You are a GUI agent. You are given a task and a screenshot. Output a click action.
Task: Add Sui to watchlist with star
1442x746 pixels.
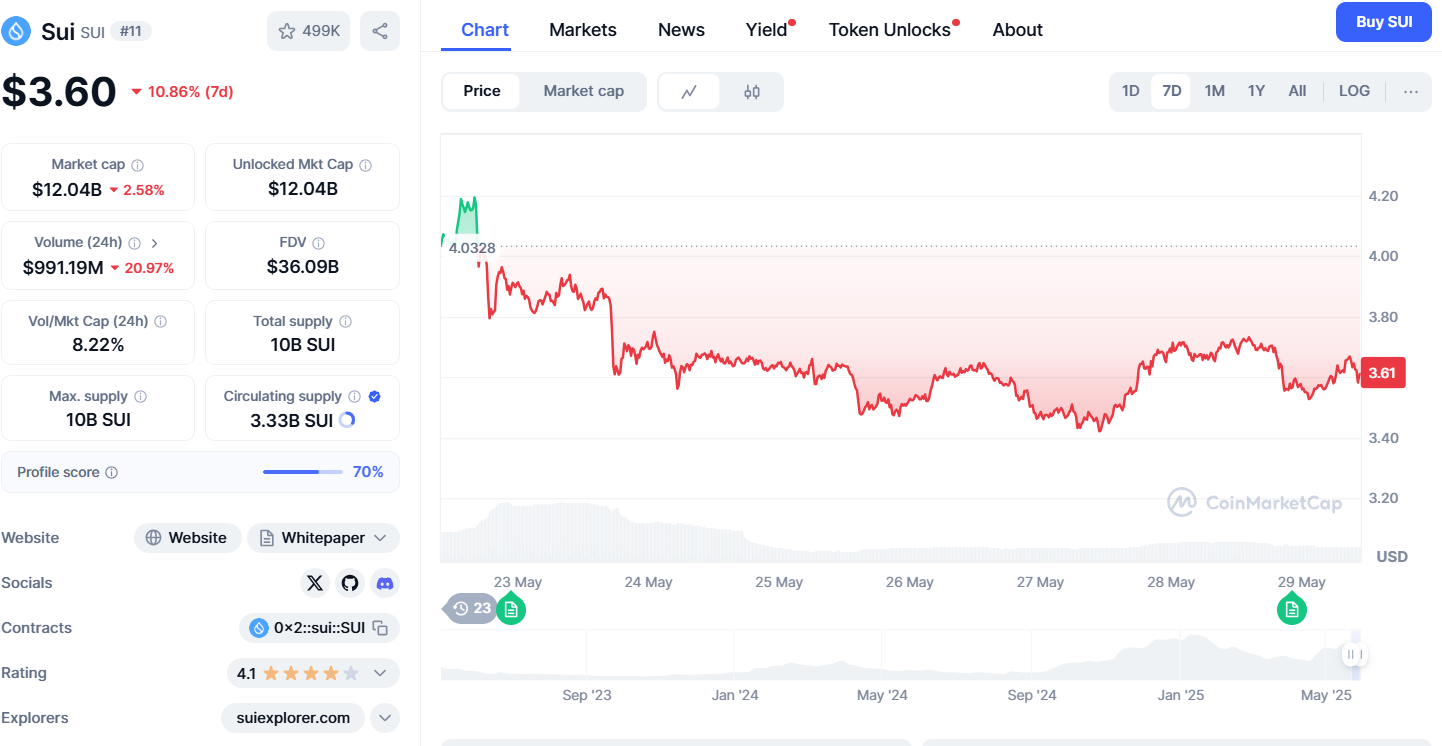click(308, 31)
